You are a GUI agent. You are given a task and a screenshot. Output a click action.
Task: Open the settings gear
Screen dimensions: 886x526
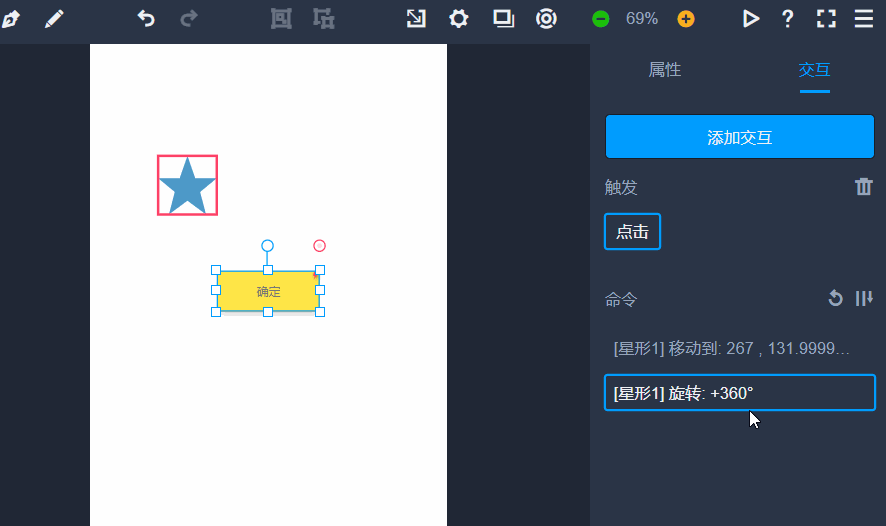click(458, 19)
